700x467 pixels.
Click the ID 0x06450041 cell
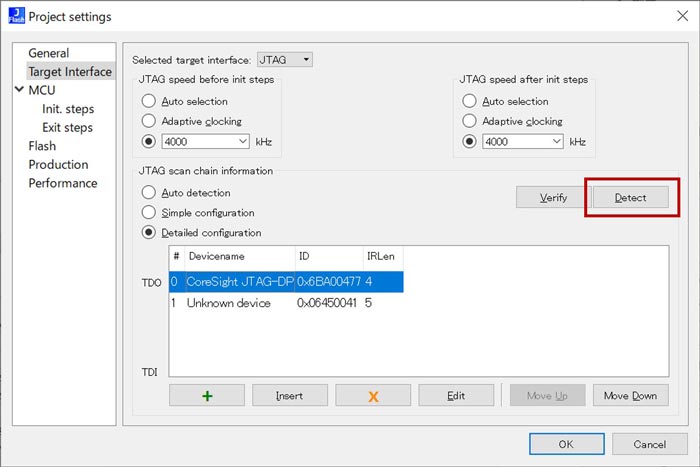coord(327,303)
